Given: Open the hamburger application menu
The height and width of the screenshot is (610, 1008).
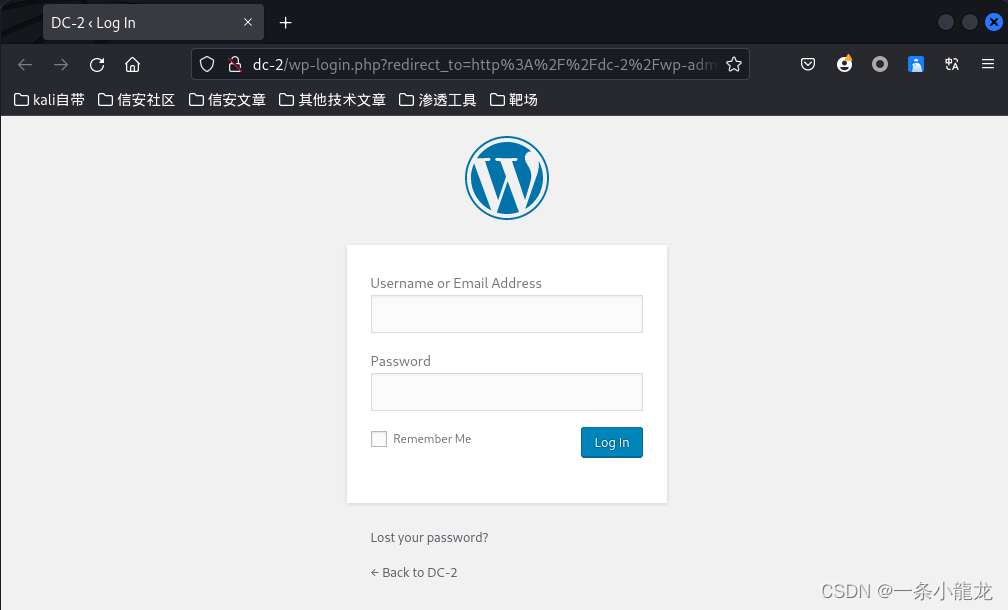Looking at the screenshot, I should pos(988,64).
